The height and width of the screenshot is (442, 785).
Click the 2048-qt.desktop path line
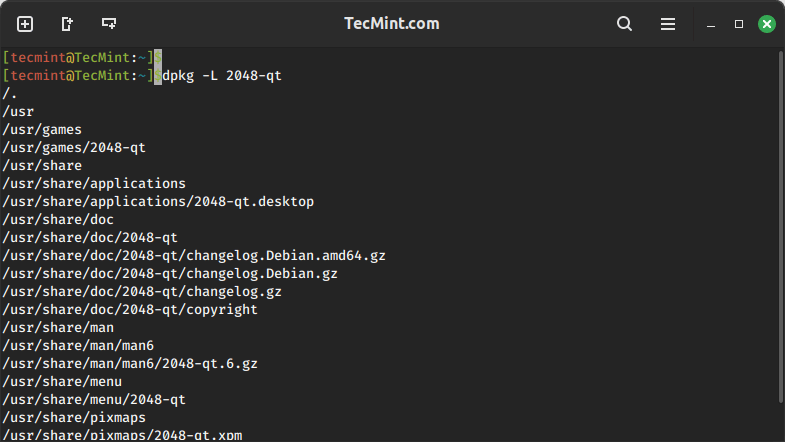pyautogui.click(x=158, y=202)
